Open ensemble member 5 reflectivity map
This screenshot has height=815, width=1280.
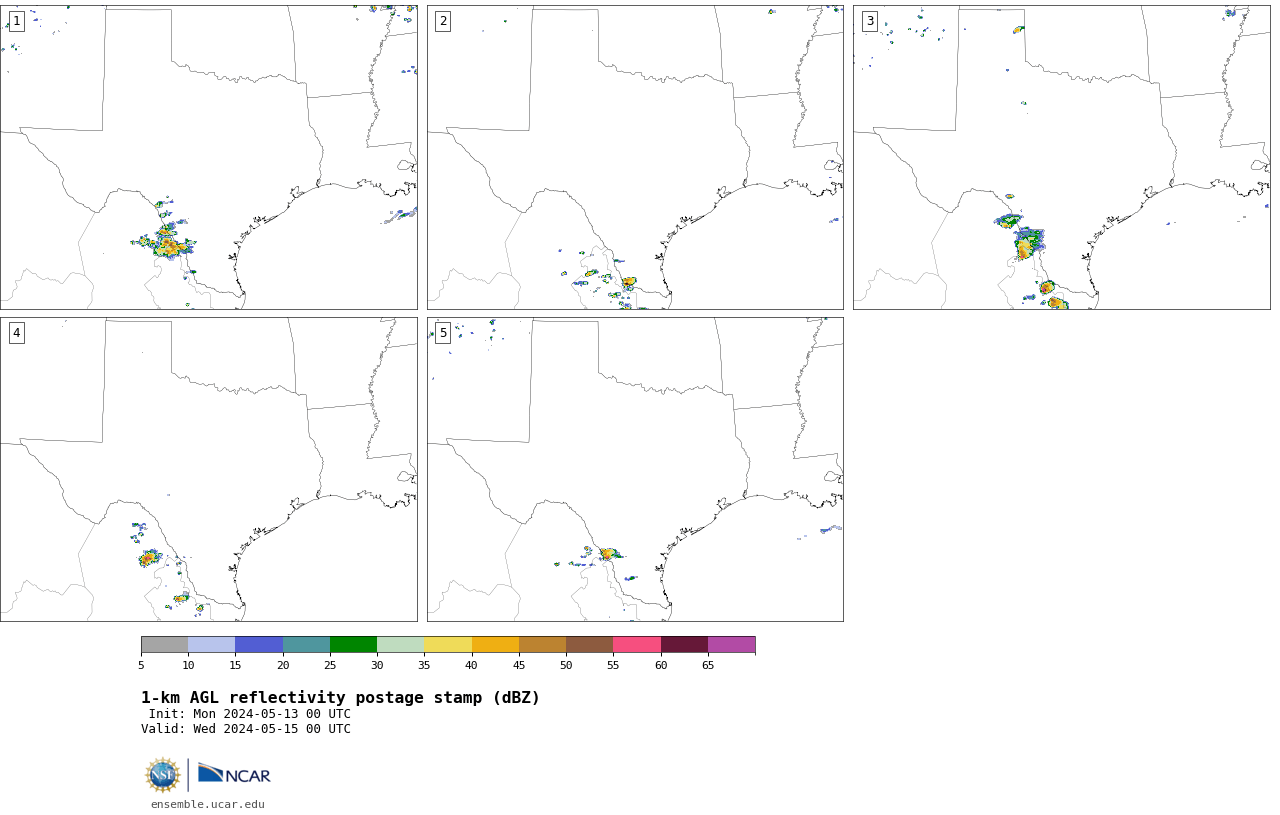pyautogui.click(x=635, y=469)
